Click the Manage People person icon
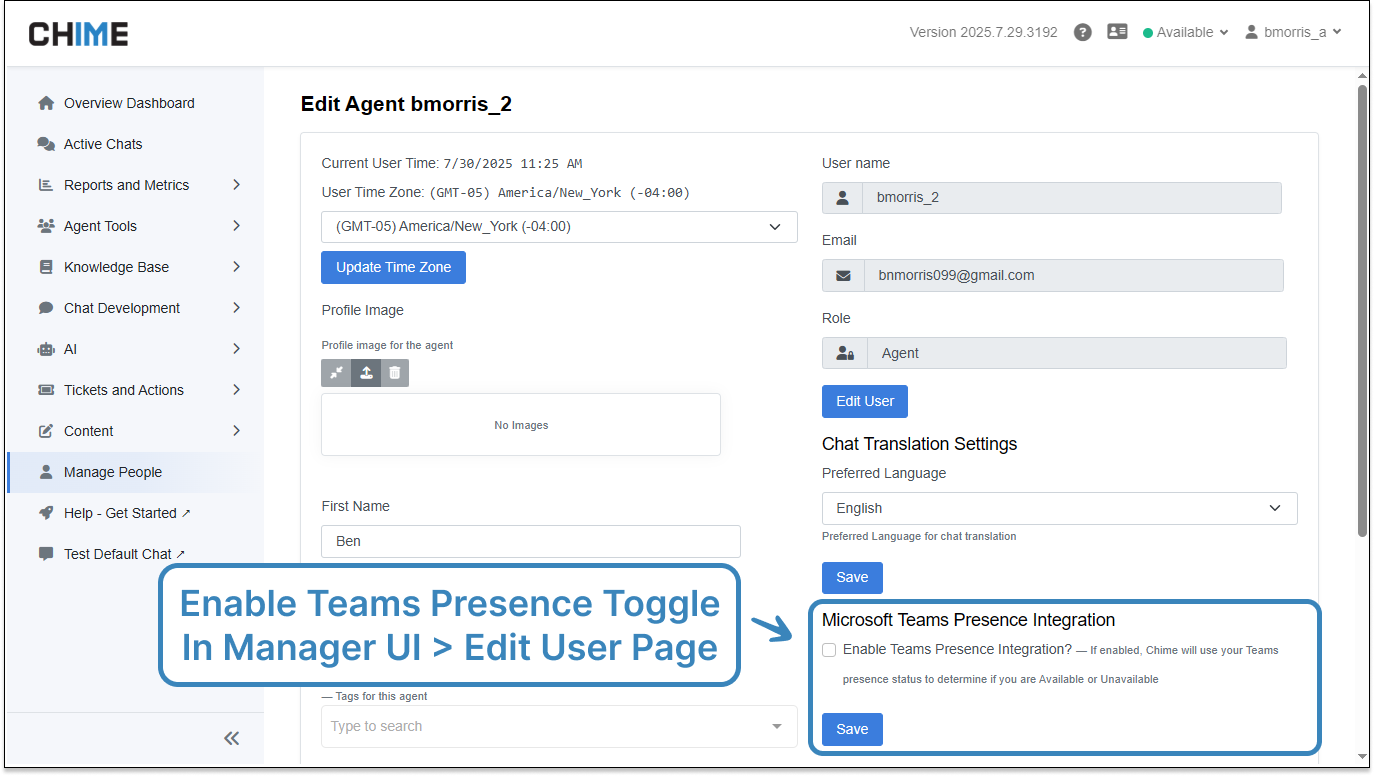Screen dimensions: 1374x776 [x=46, y=472]
